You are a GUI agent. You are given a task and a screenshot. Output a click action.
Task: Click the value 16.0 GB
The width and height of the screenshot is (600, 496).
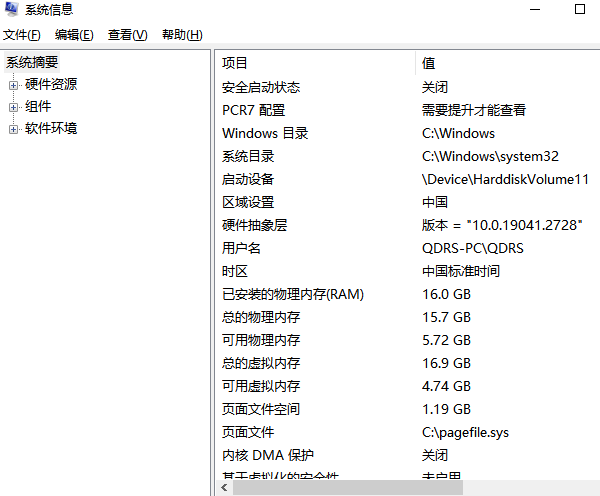tap(446, 294)
